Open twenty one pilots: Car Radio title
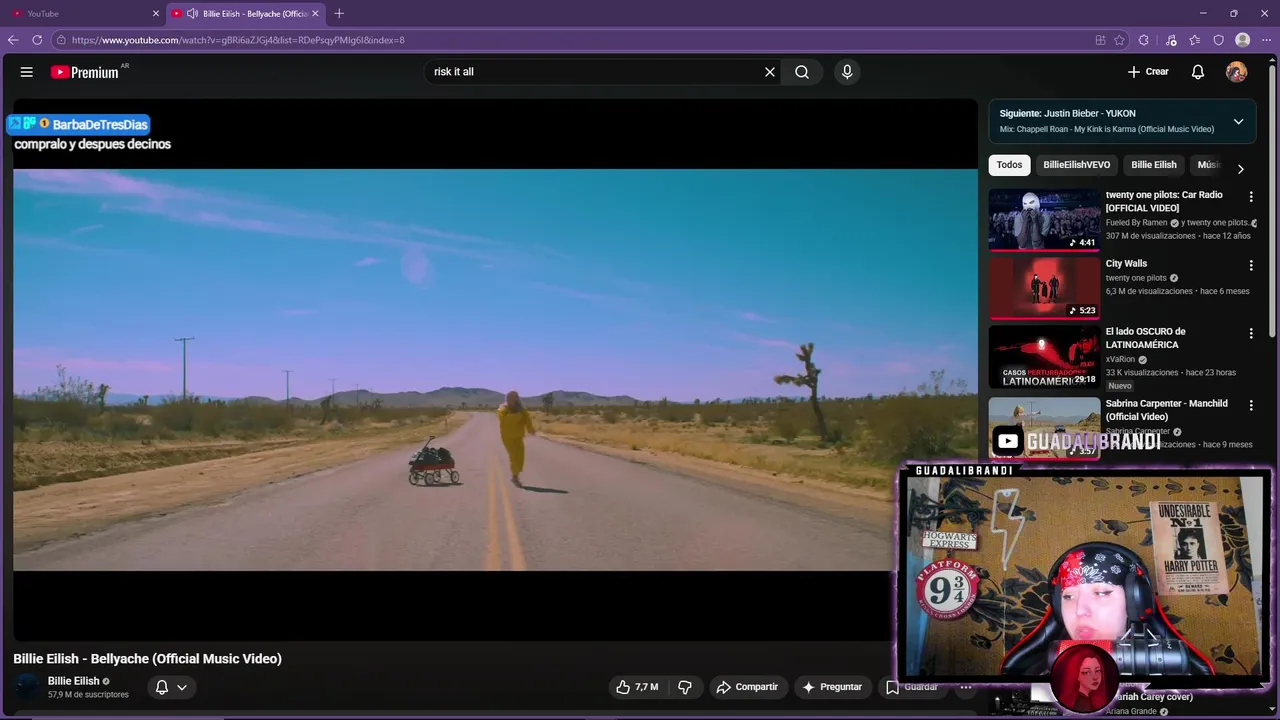The image size is (1280, 720). [1164, 201]
